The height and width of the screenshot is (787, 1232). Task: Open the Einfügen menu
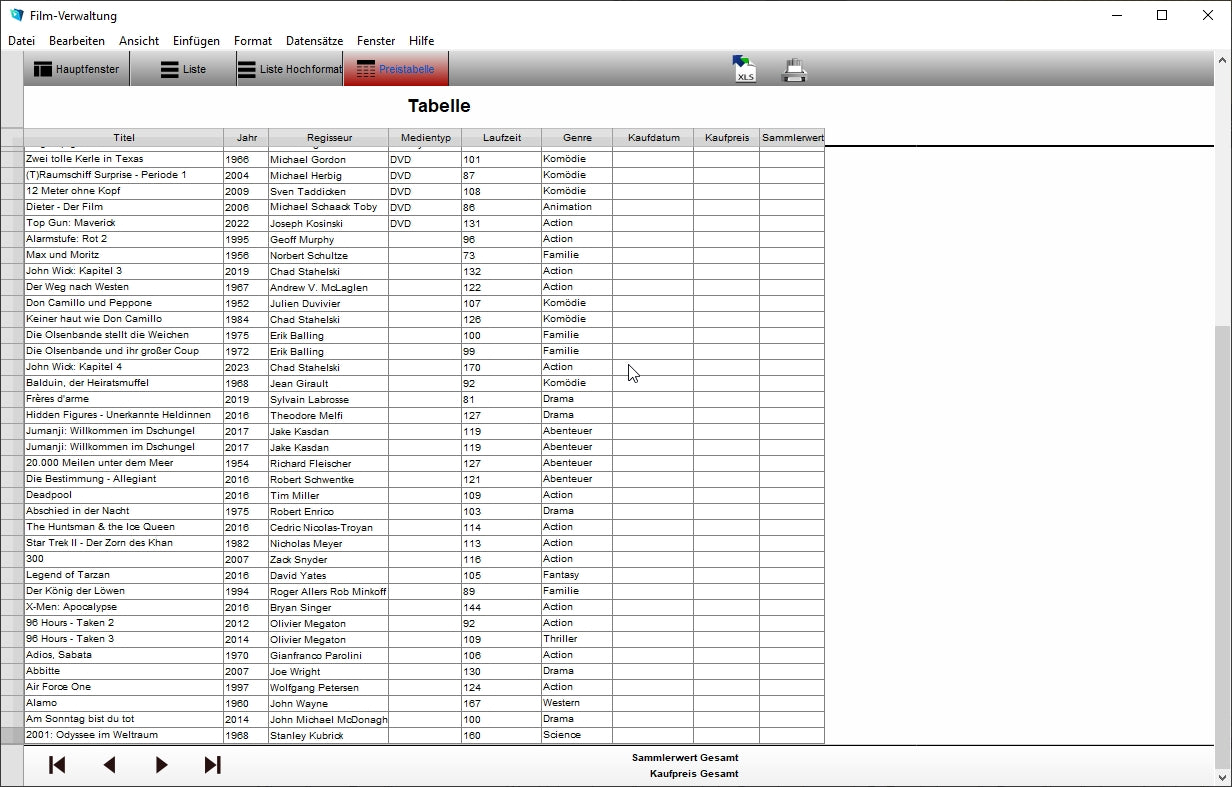point(196,41)
